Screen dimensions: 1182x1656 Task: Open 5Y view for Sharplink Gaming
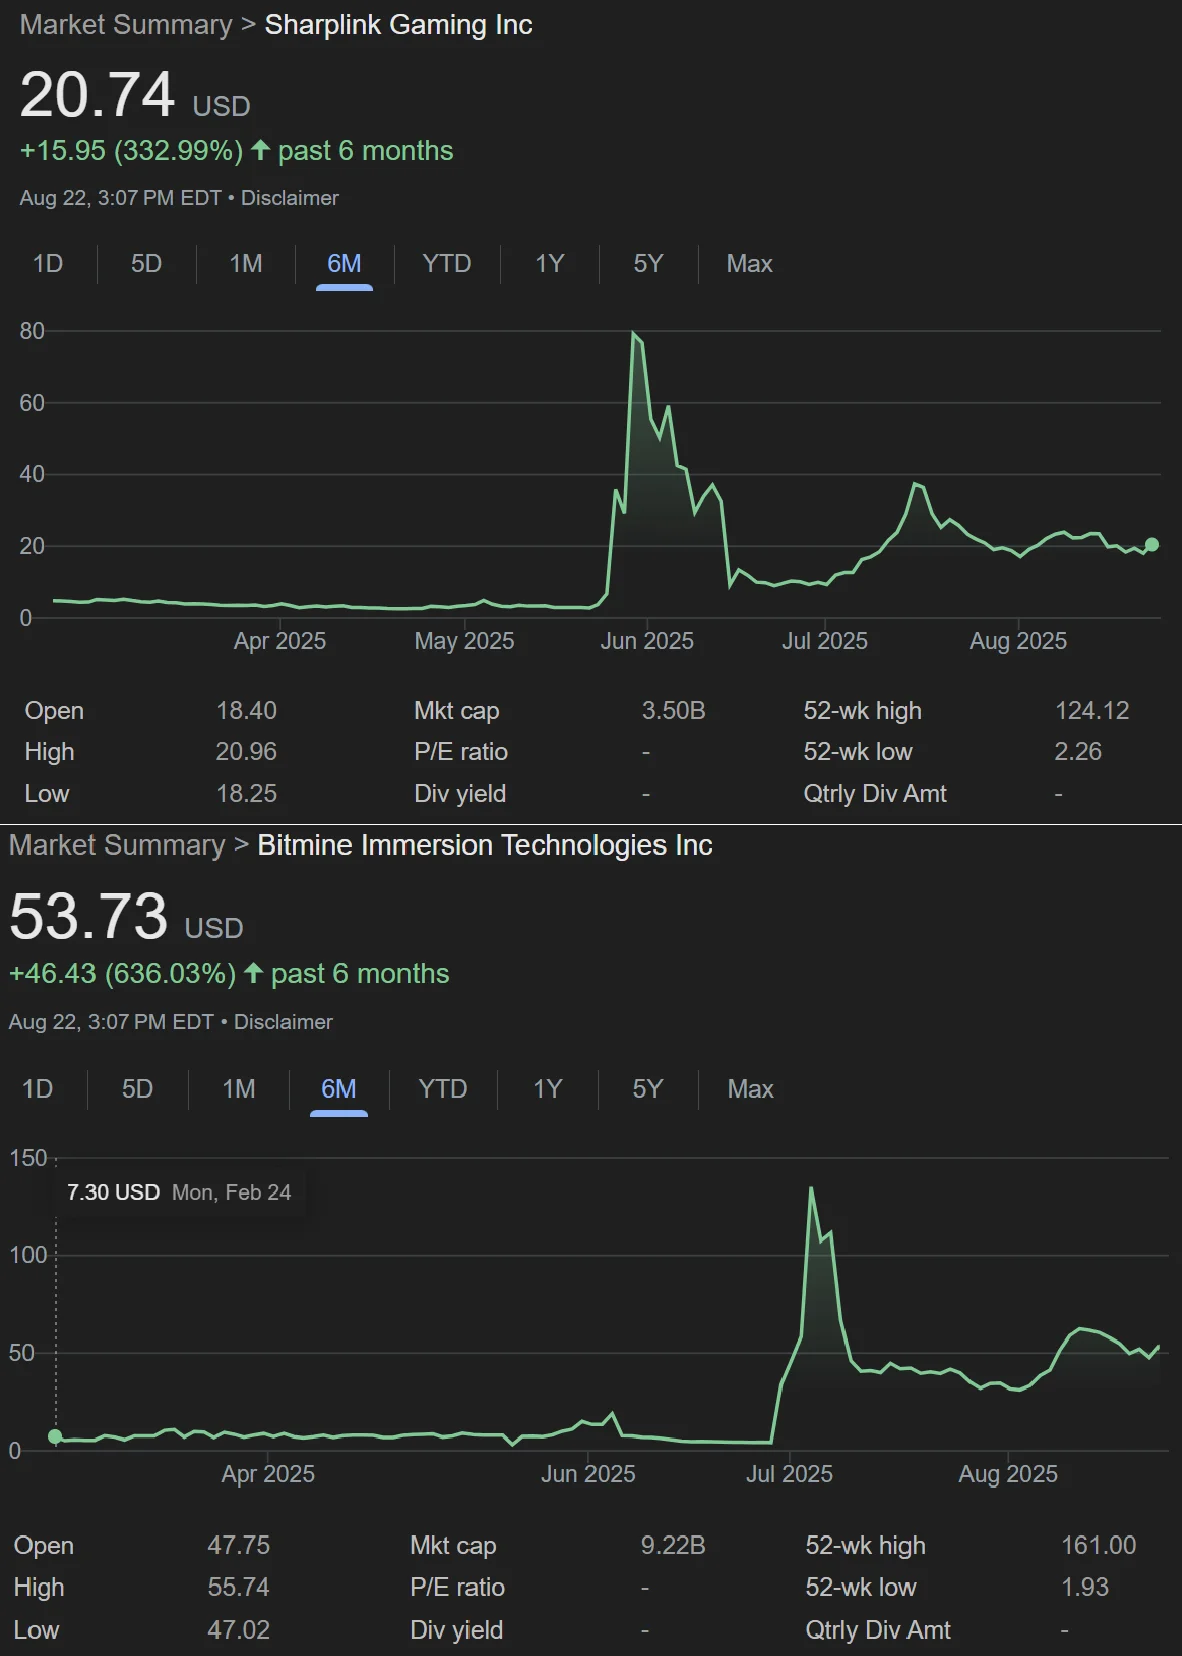coord(648,263)
